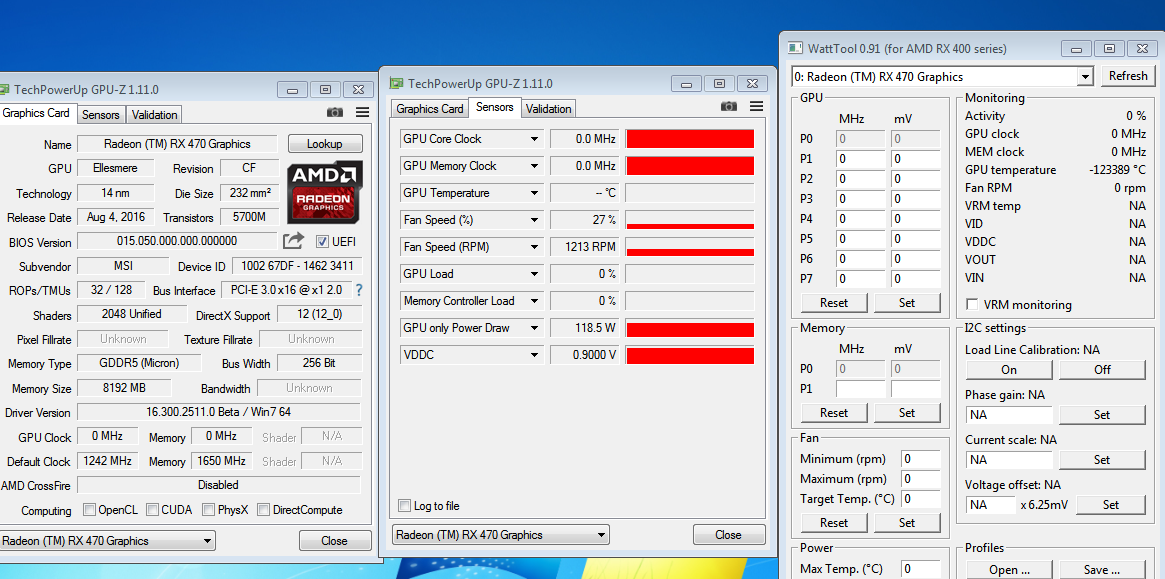Tick the CUDA checkbox
The image size is (1165, 579).
tap(152, 510)
